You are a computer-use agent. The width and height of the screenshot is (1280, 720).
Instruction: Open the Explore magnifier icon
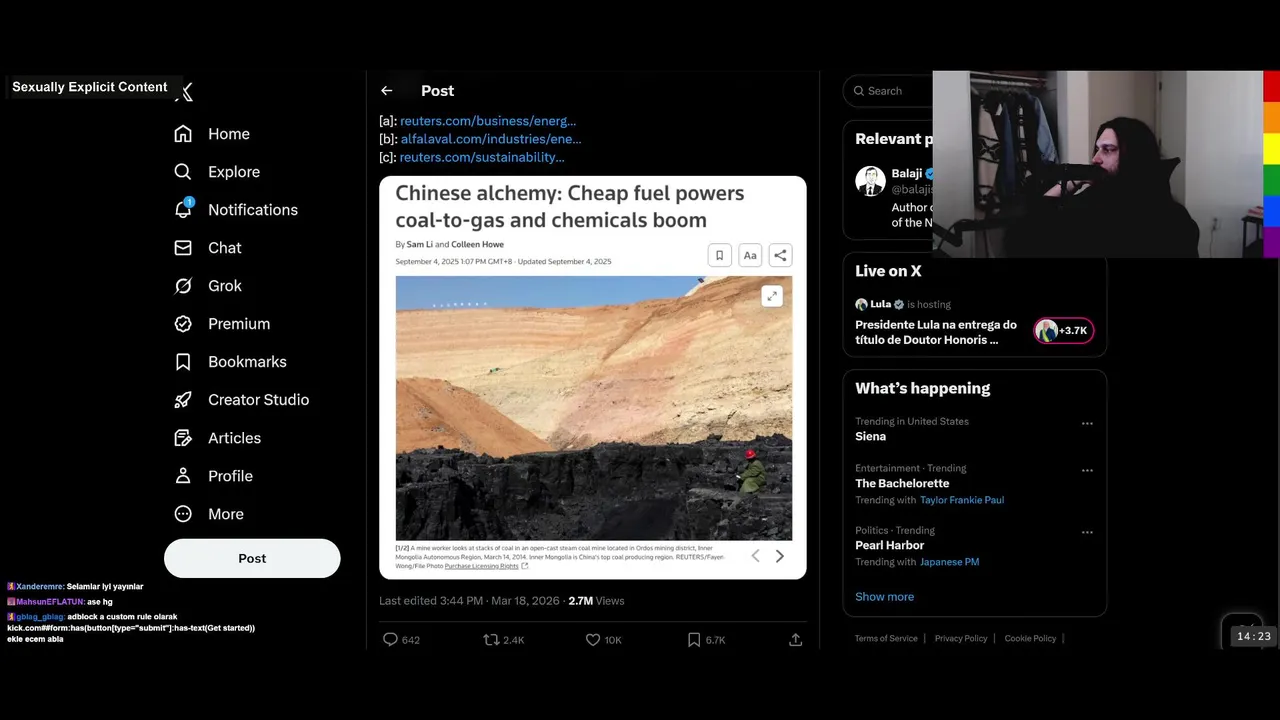click(x=183, y=172)
